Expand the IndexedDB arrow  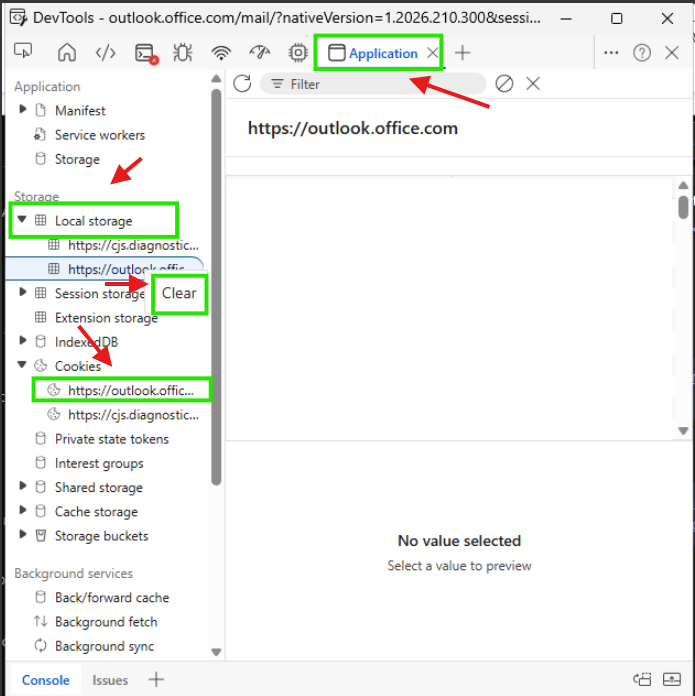[22, 340]
